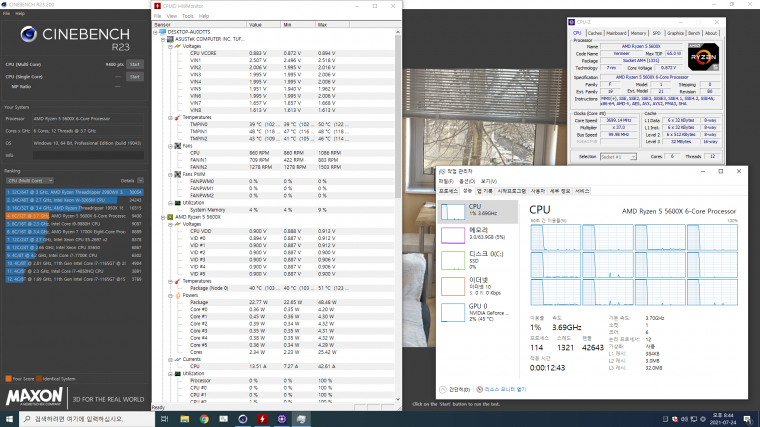Switch to the CPU-Z Caches tab
This screenshot has width=760, height=427.
tap(595, 33)
